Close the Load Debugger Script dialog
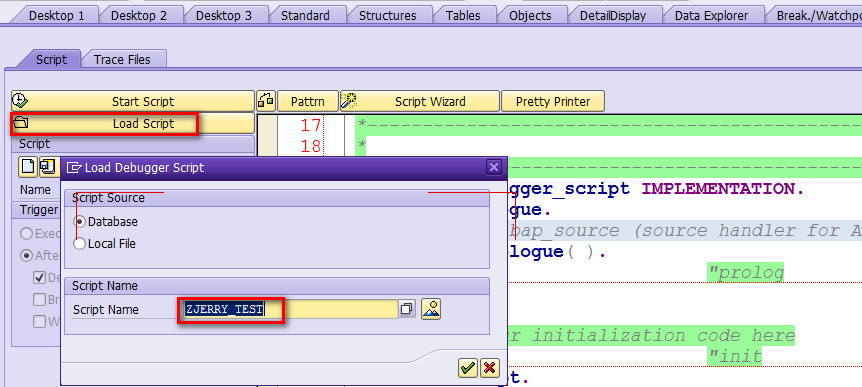This screenshot has width=862, height=387. point(494,168)
